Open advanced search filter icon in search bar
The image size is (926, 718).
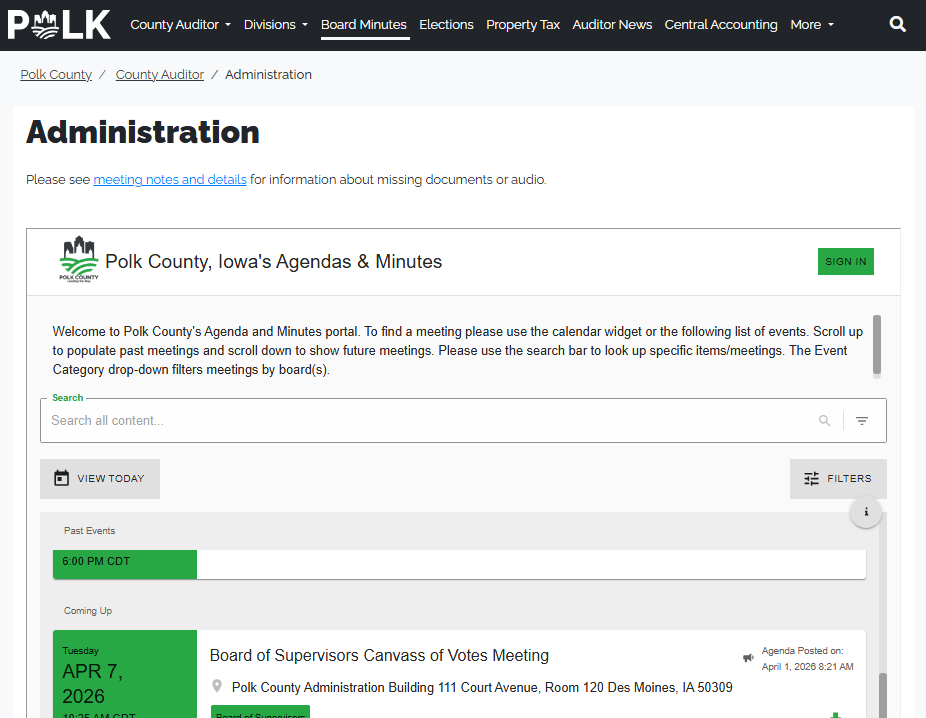click(x=862, y=421)
